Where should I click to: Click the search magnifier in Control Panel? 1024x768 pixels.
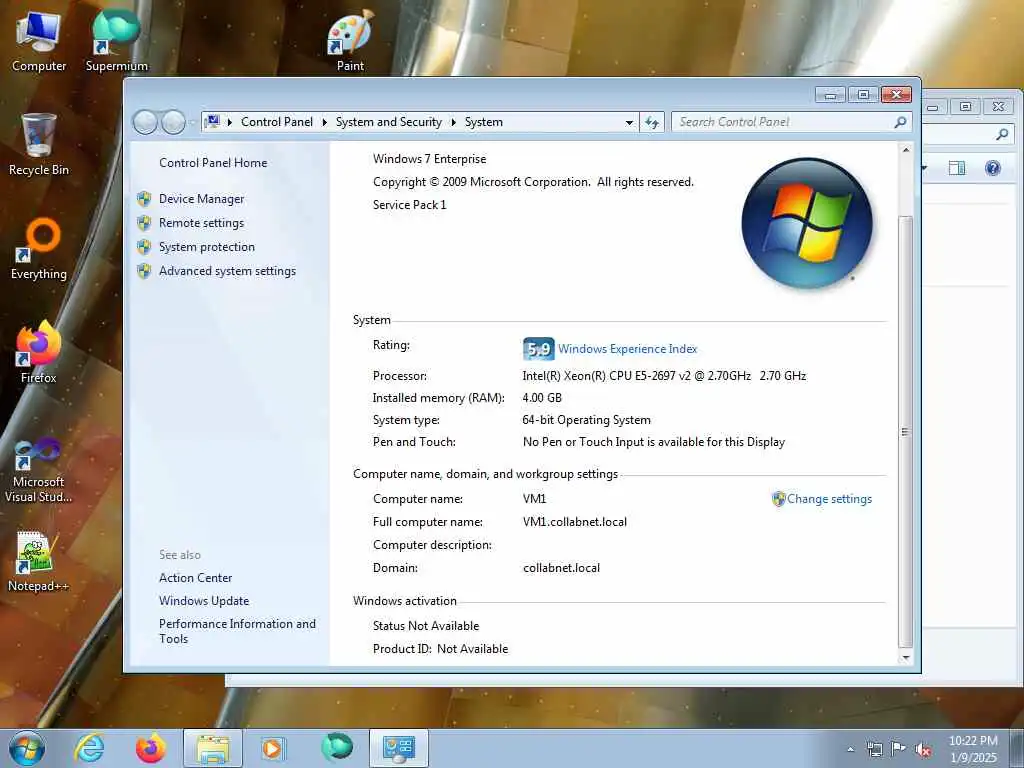(x=900, y=122)
